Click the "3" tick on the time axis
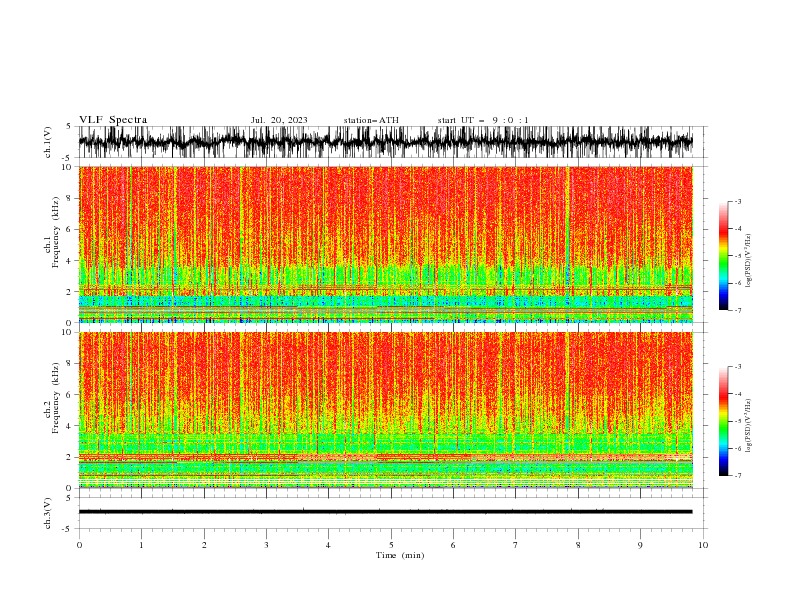The width and height of the screenshot is (792, 612). click(x=266, y=545)
